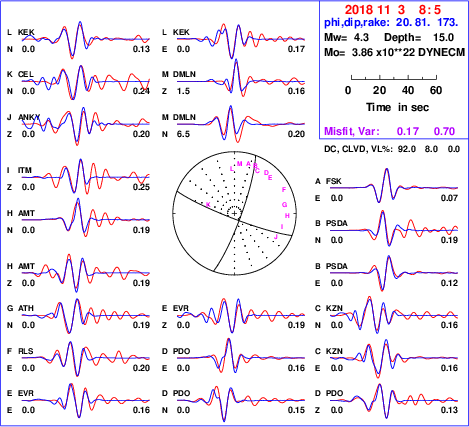Image resolution: width=469 pixels, height=427 pixels.
Task: Select station marker K on focal sphere
Action: point(208,205)
